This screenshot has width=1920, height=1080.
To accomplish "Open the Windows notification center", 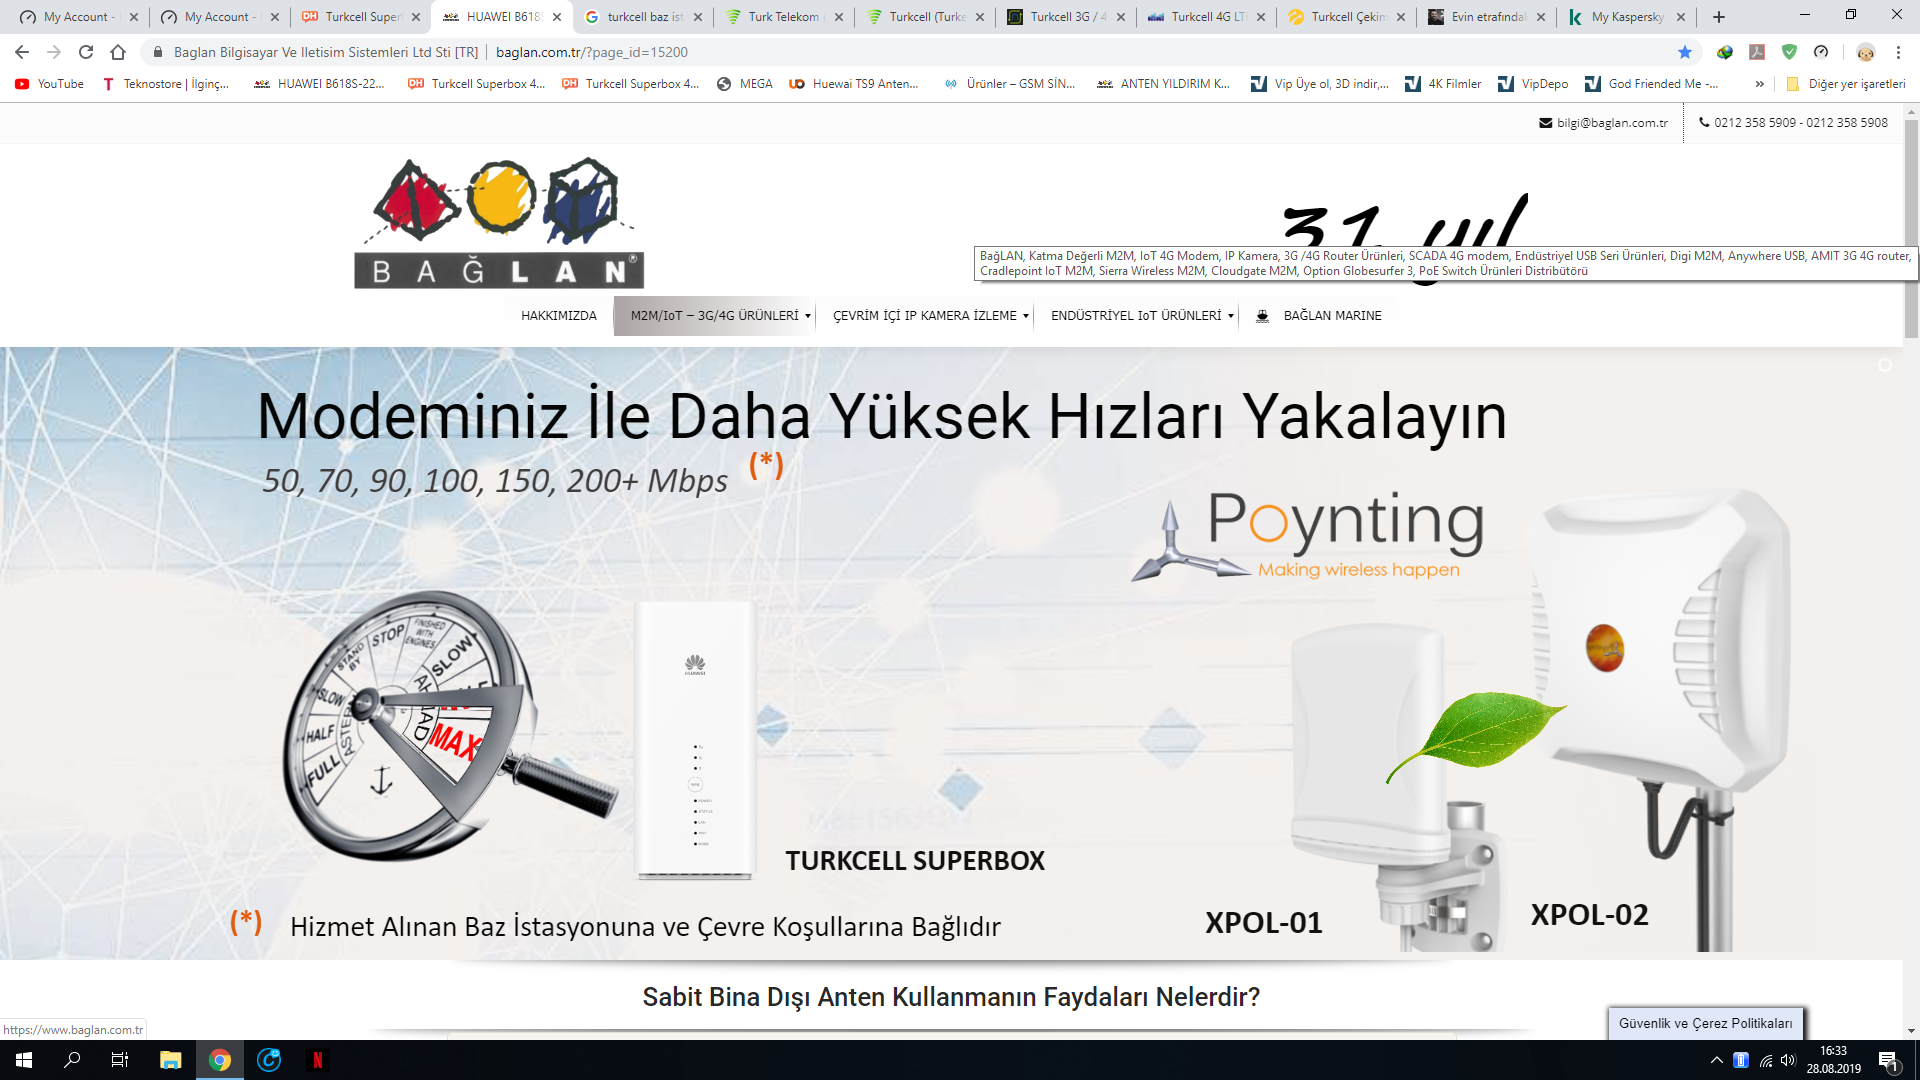I will (1889, 1060).
